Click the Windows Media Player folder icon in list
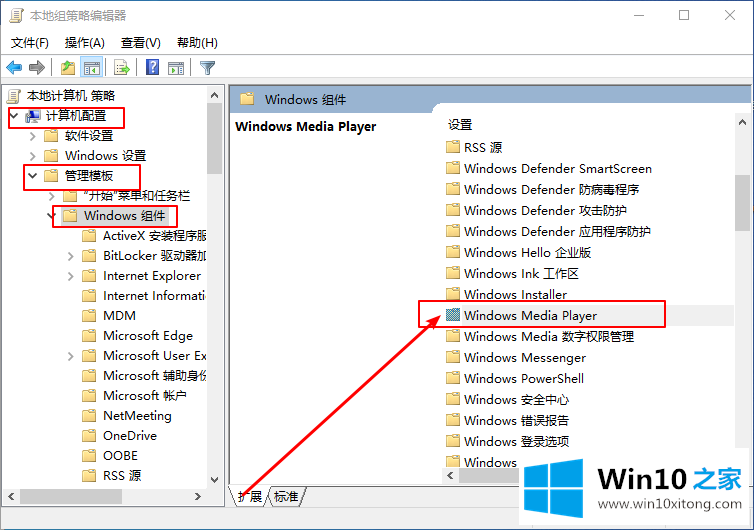The height and width of the screenshot is (530, 754). [x=452, y=315]
